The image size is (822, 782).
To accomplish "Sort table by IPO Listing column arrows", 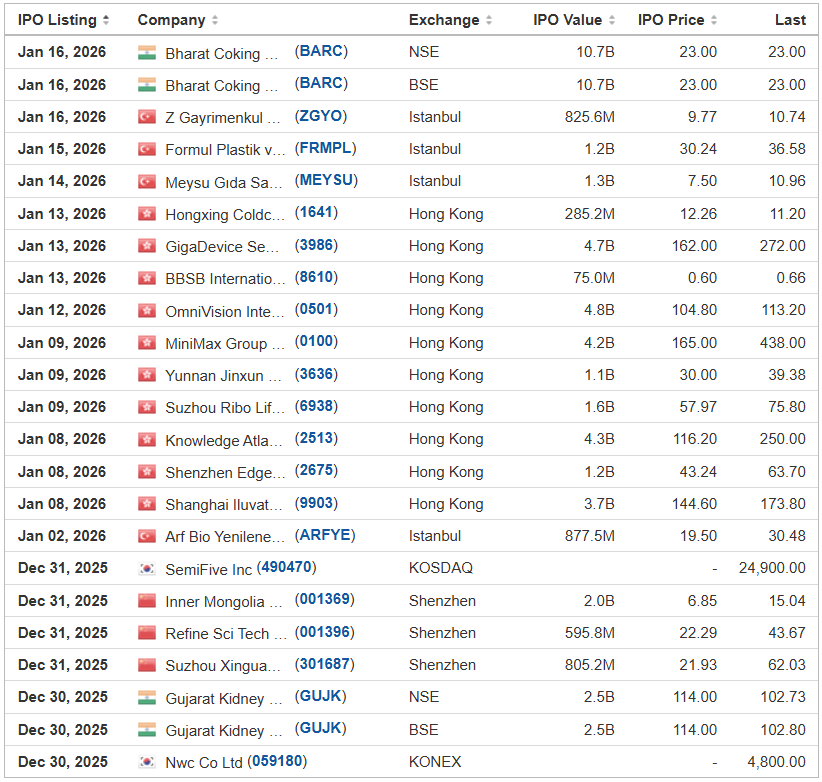I will 106,20.
